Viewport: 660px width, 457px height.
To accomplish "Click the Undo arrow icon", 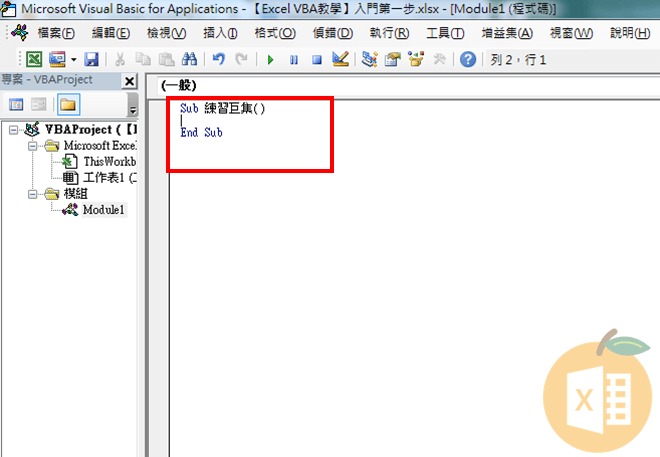I will tap(218, 60).
